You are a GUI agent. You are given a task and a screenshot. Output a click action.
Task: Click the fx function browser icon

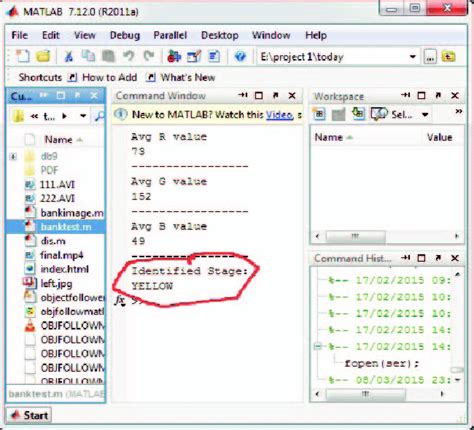point(120,300)
